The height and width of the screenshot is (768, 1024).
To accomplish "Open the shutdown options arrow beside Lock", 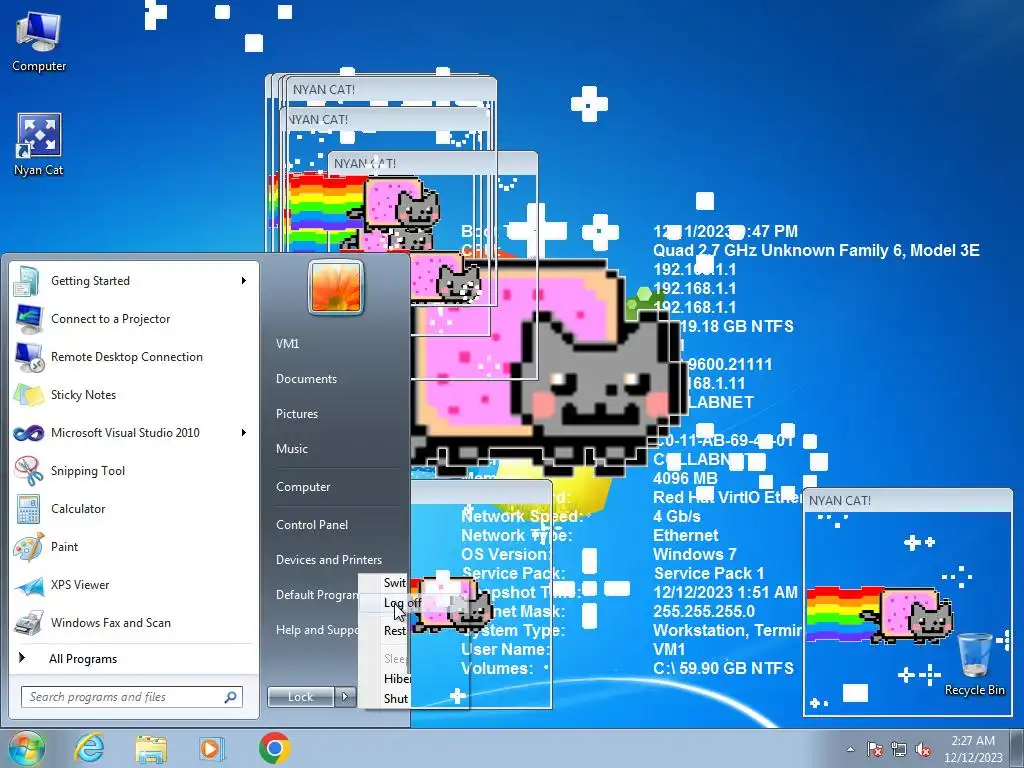I will coord(345,697).
